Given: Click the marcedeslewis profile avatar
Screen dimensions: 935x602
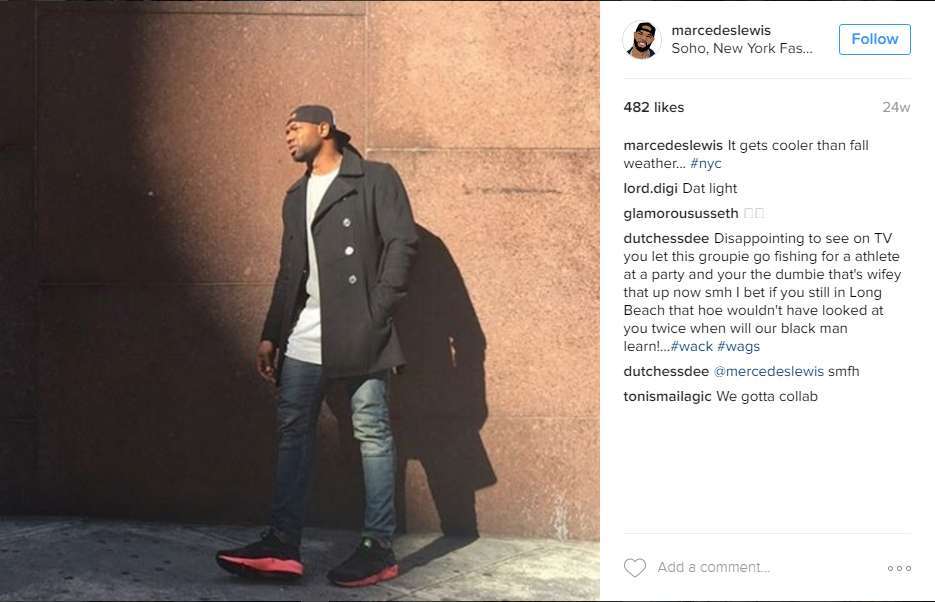Looking at the screenshot, I should point(642,39).
